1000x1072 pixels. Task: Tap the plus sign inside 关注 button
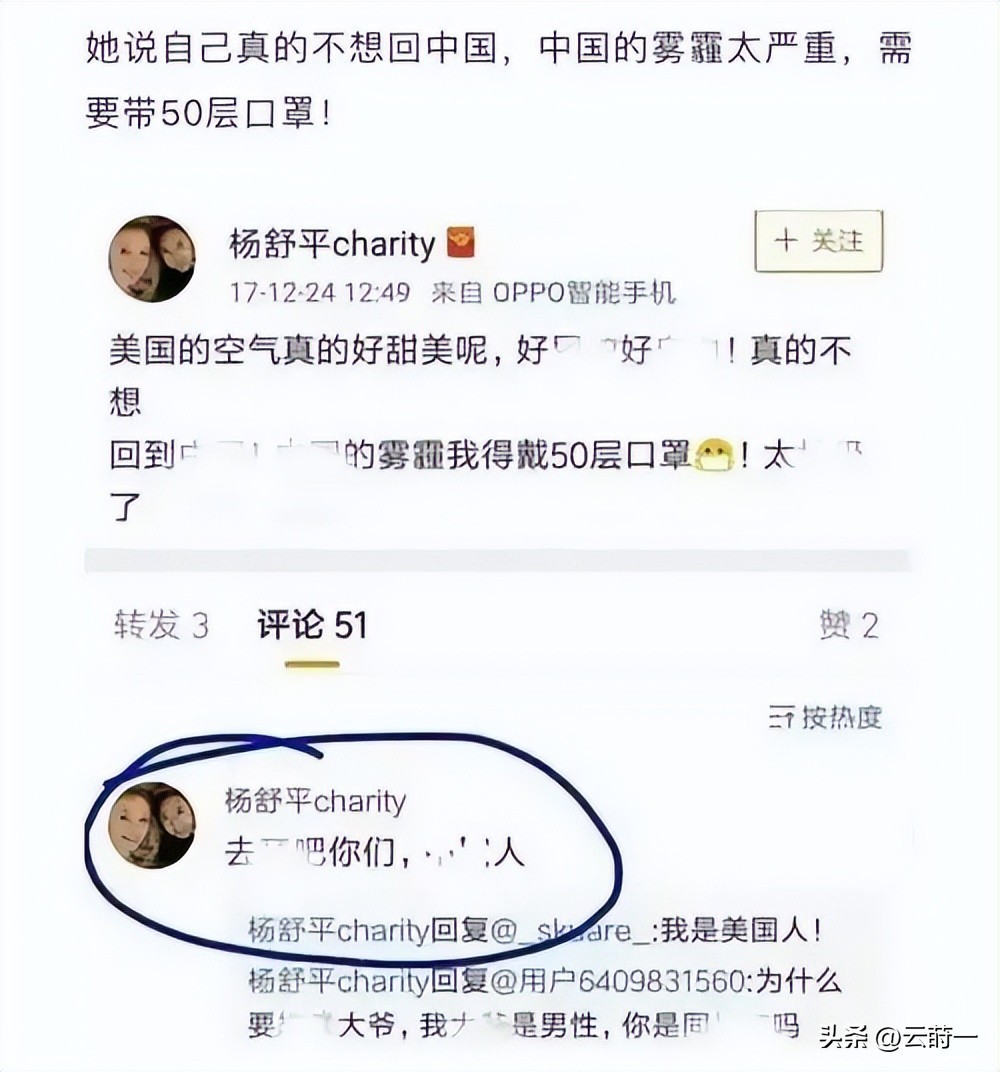[786, 241]
